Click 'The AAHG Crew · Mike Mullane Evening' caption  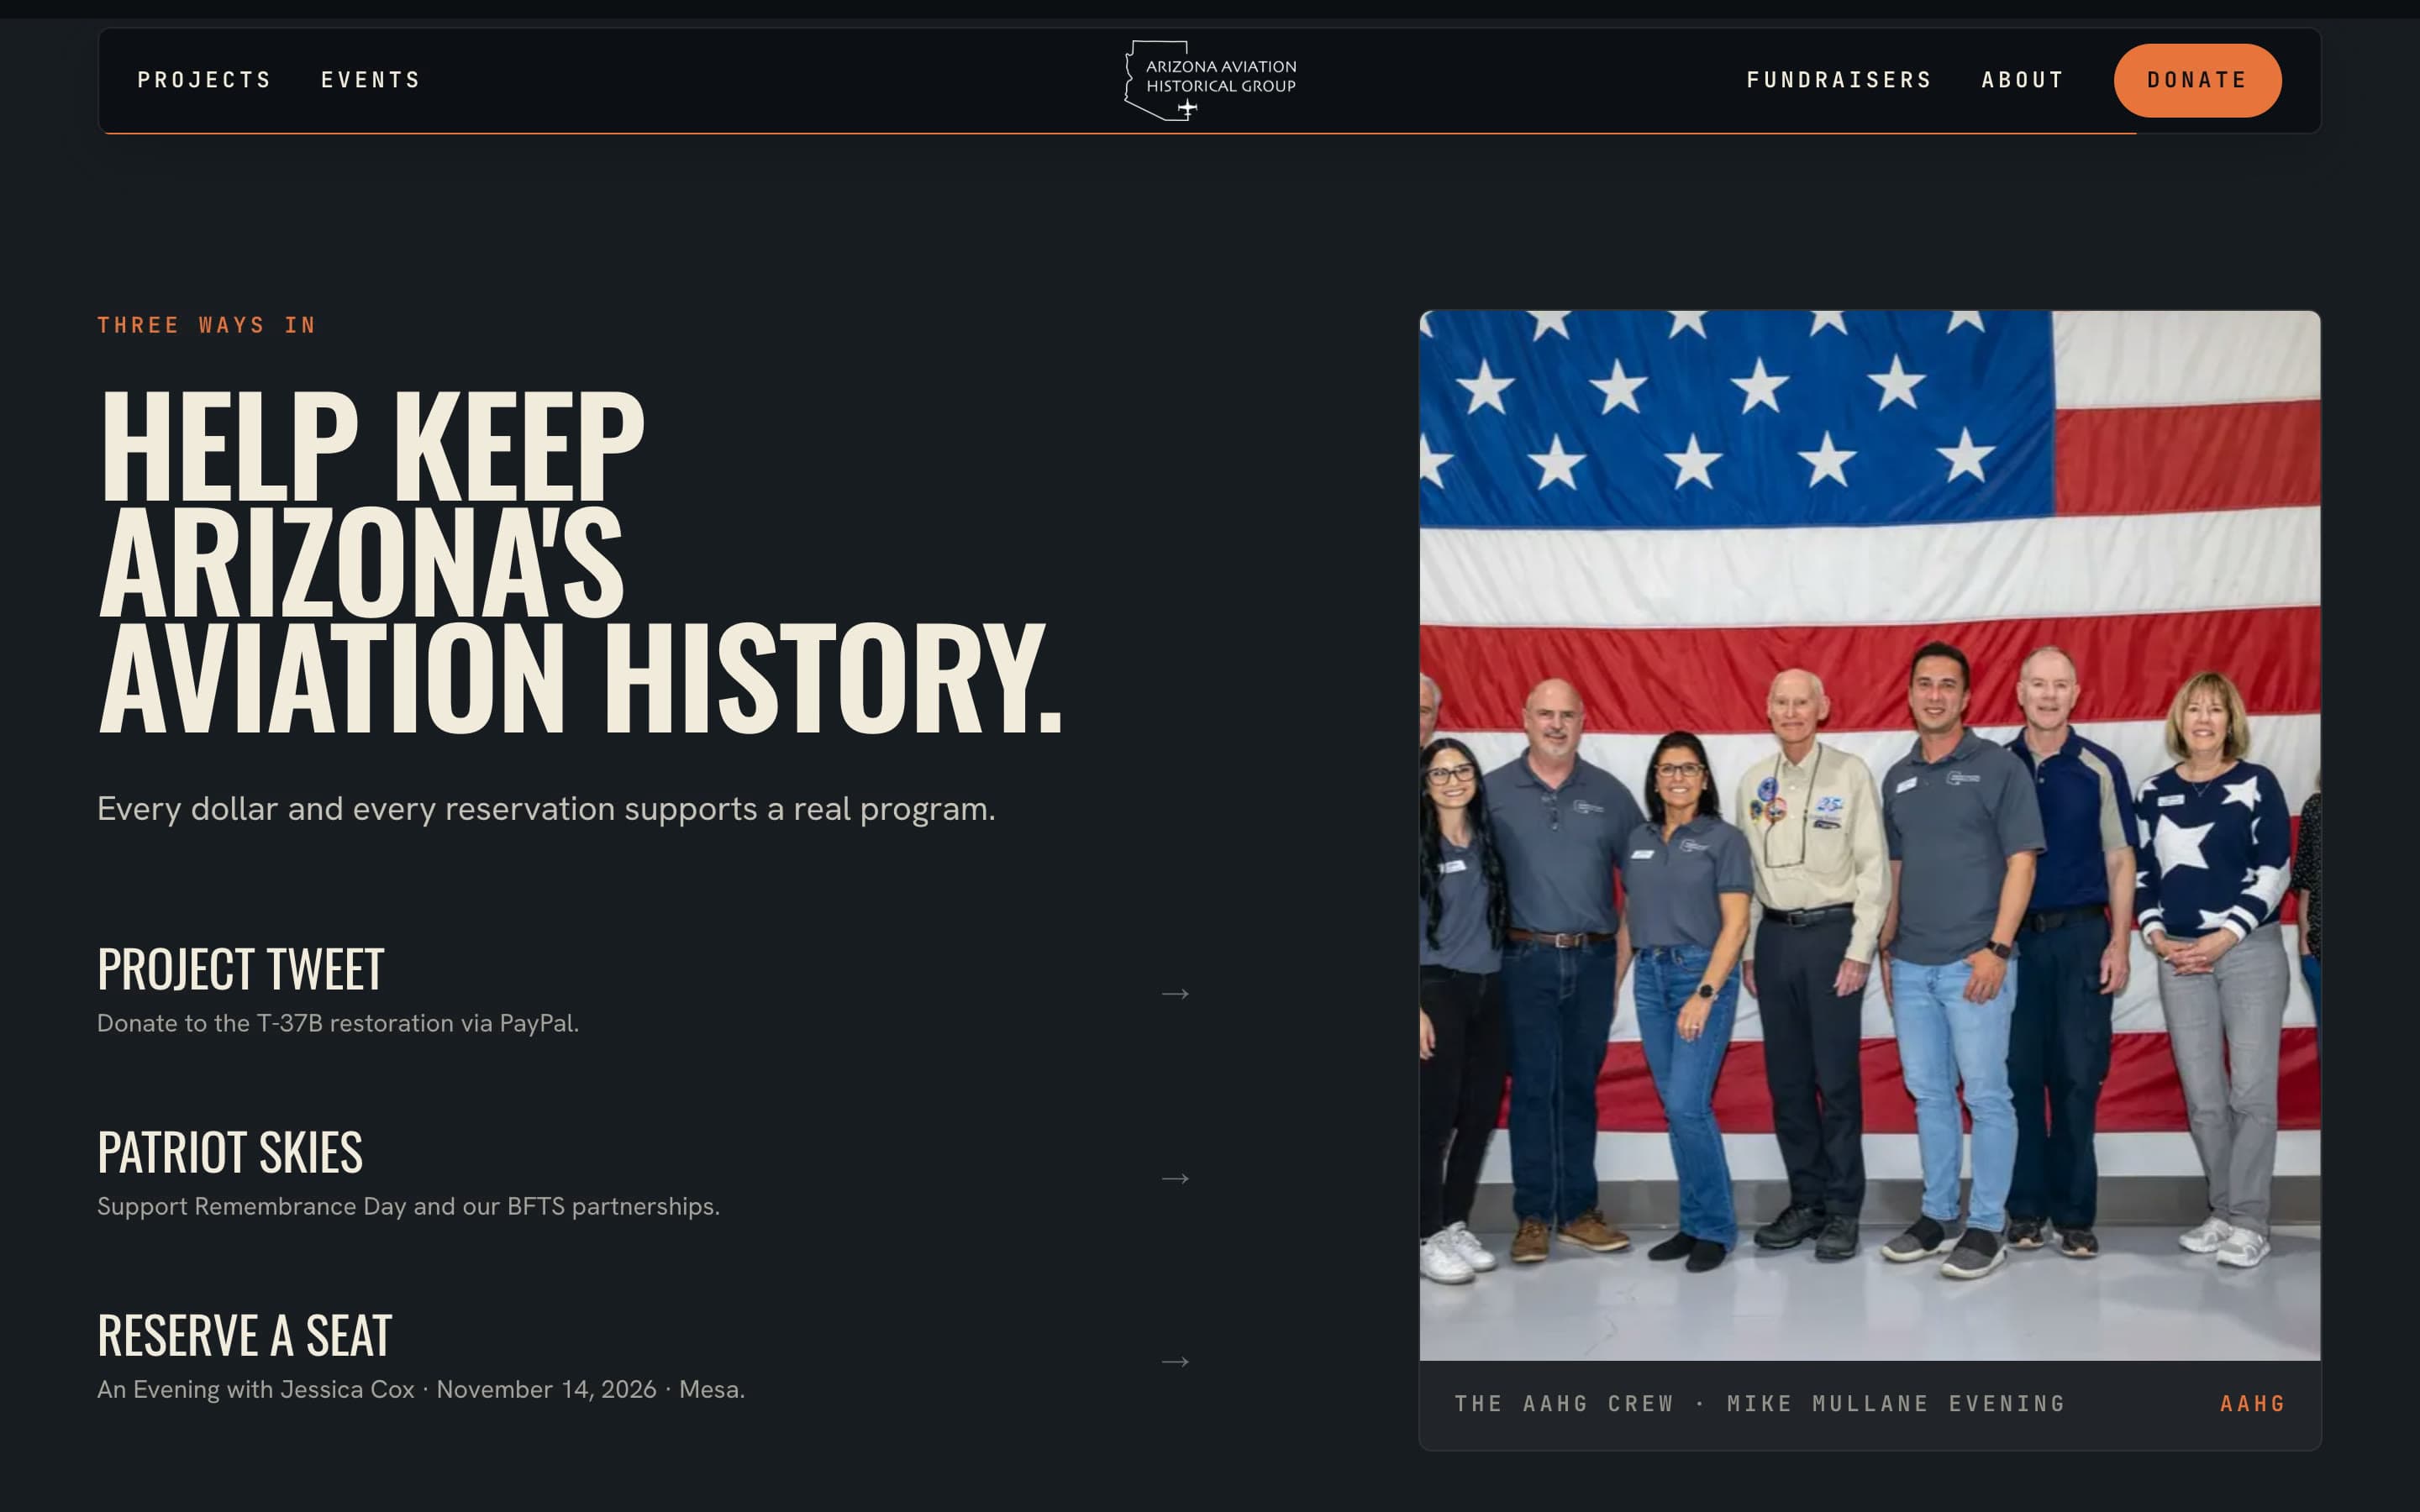(1759, 1403)
